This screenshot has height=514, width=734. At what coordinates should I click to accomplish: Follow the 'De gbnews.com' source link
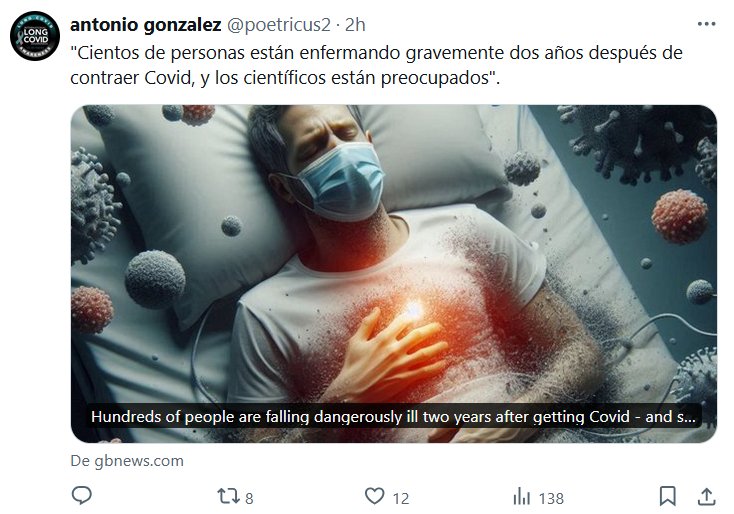127,461
